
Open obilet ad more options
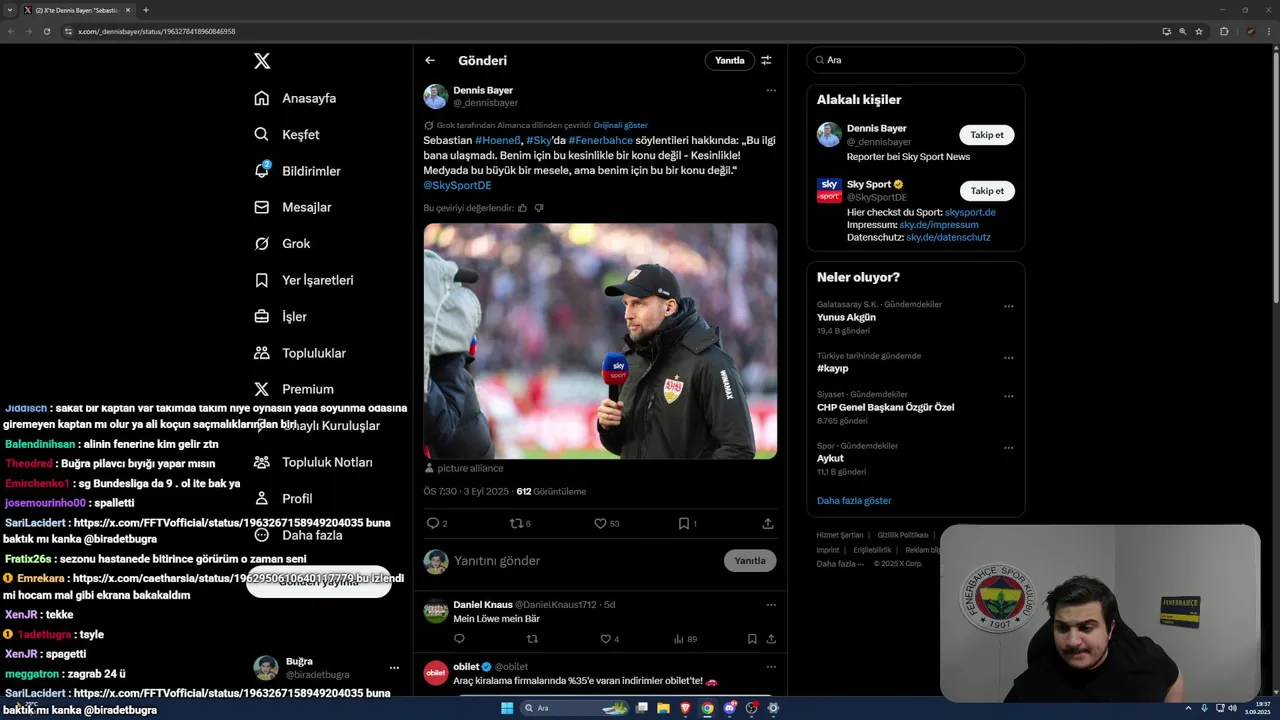[x=771, y=667]
